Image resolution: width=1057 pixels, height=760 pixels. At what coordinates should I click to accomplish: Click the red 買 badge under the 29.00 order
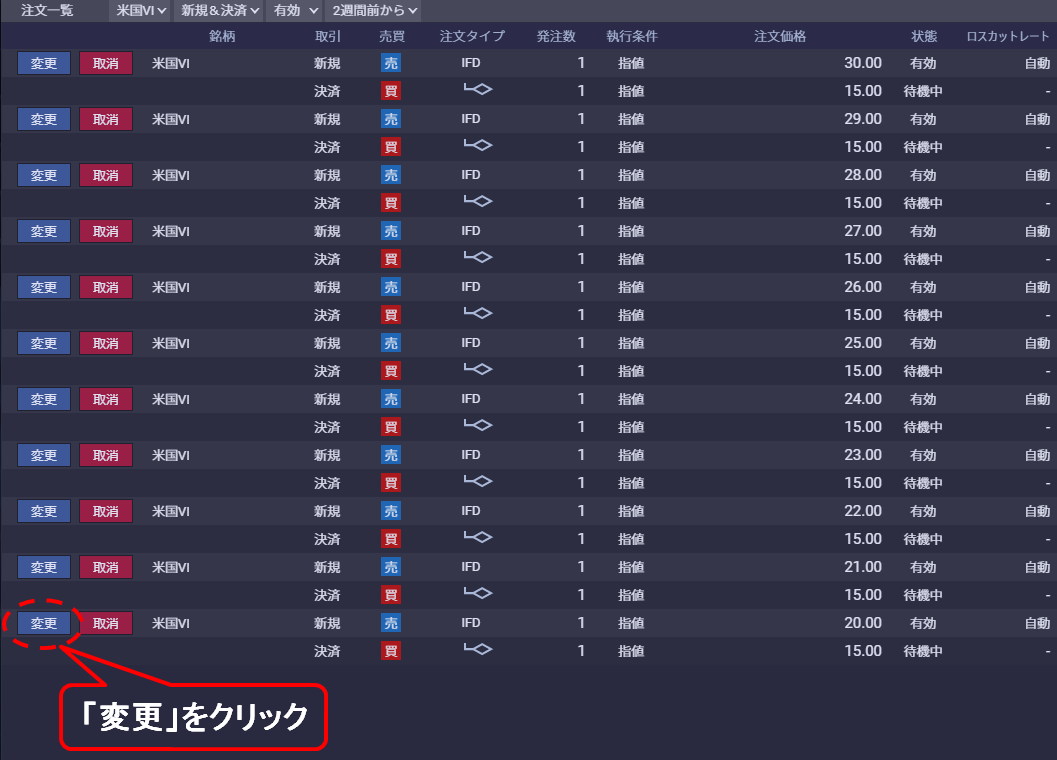(x=391, y=147)
